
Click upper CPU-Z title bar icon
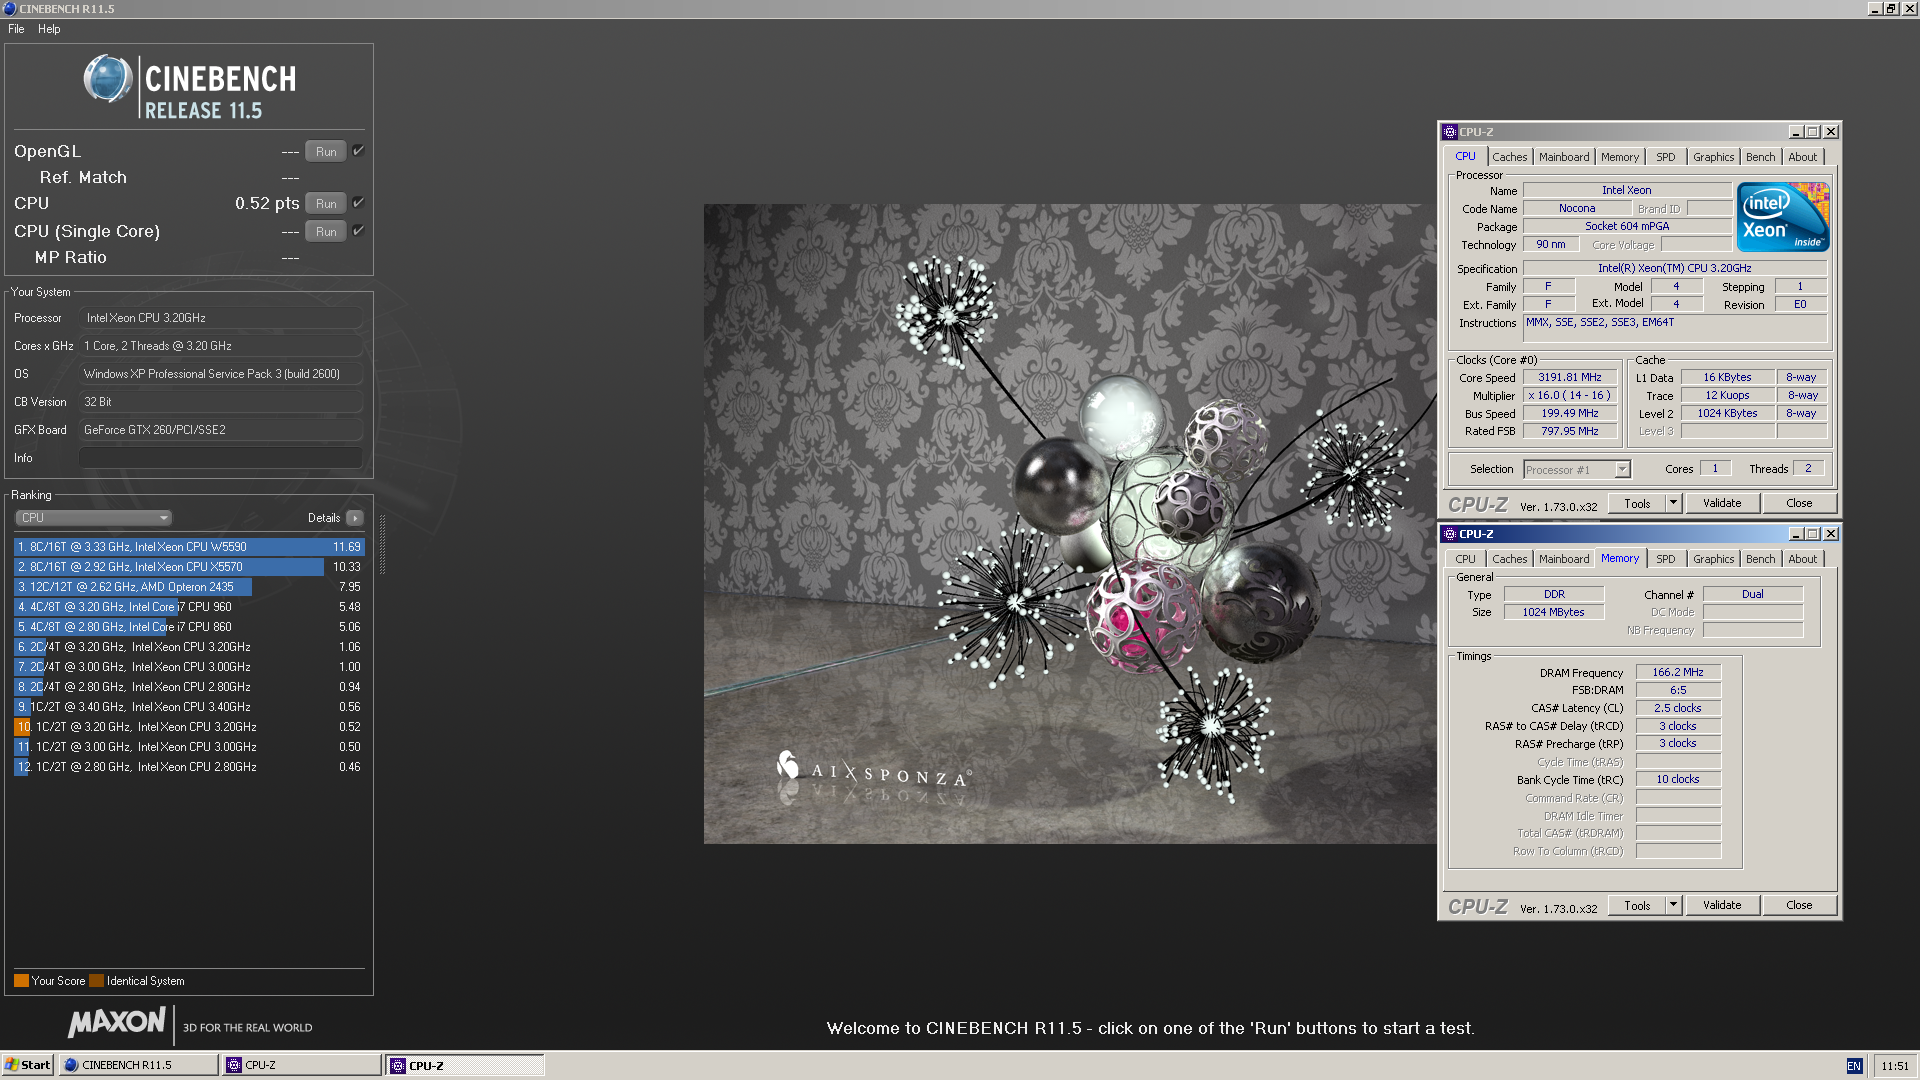(1449, 132)
